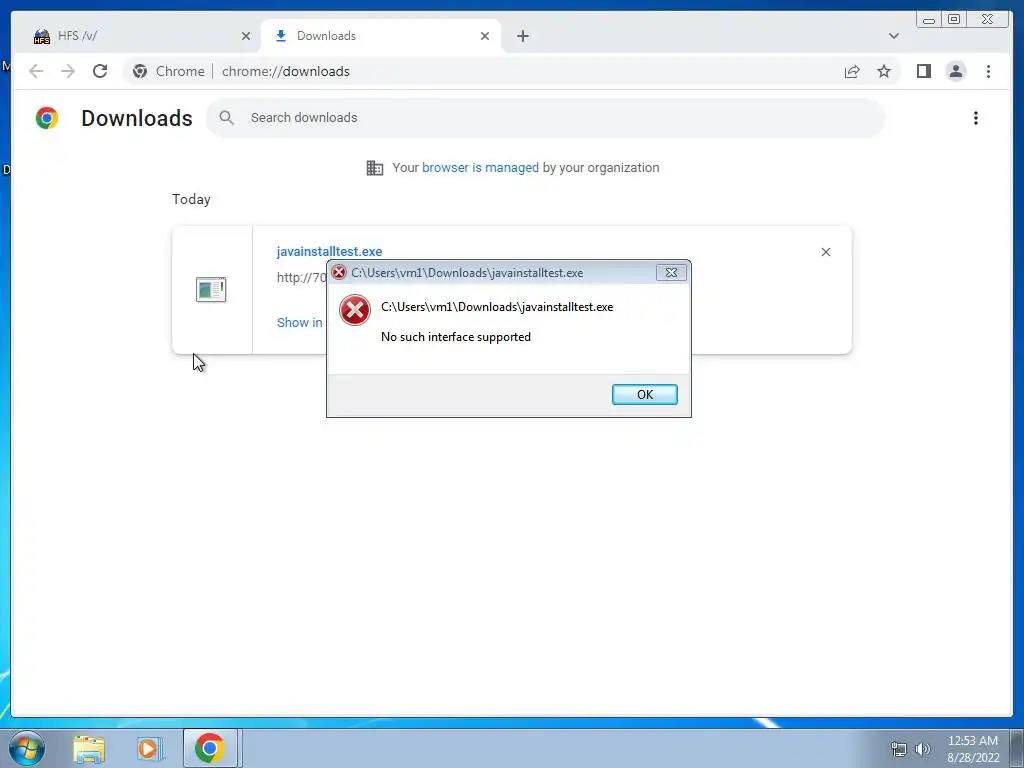Viewport: 1024px width, 768px height.
Task: Open the network tray icon
Action: [899, 749]
